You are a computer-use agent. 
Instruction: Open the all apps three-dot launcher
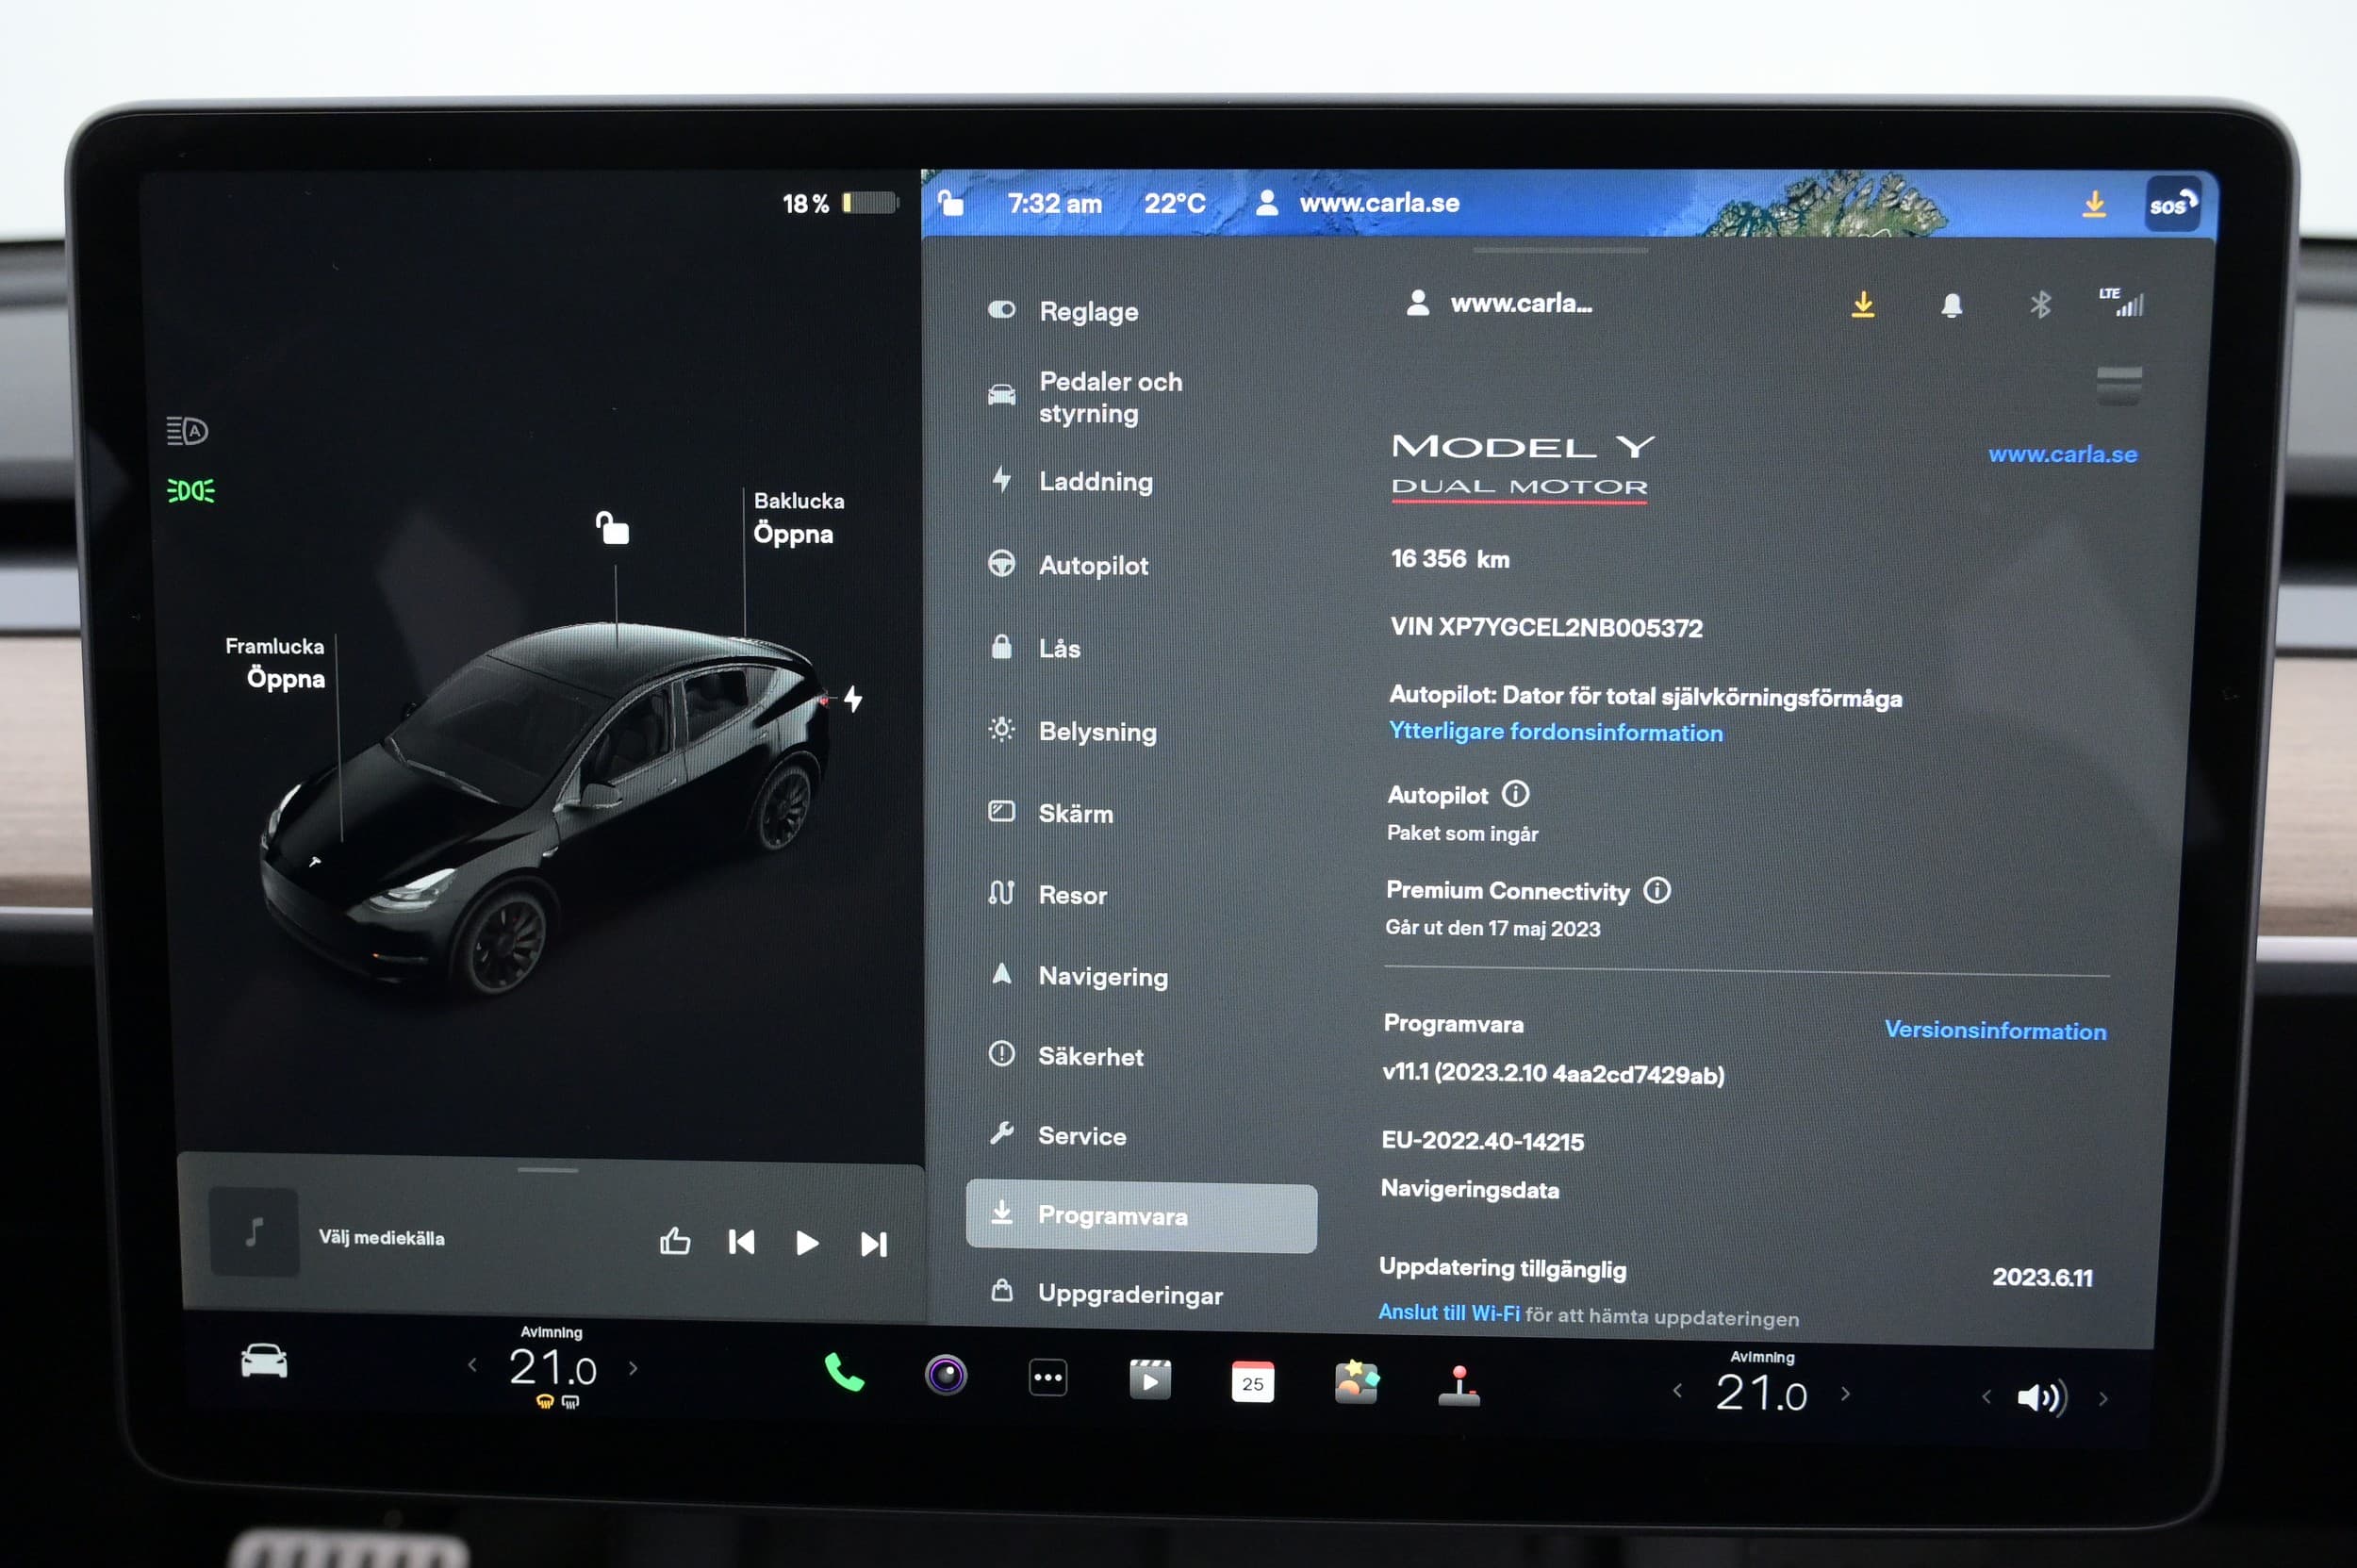pyautogui.click(x=1048, y=1377)
